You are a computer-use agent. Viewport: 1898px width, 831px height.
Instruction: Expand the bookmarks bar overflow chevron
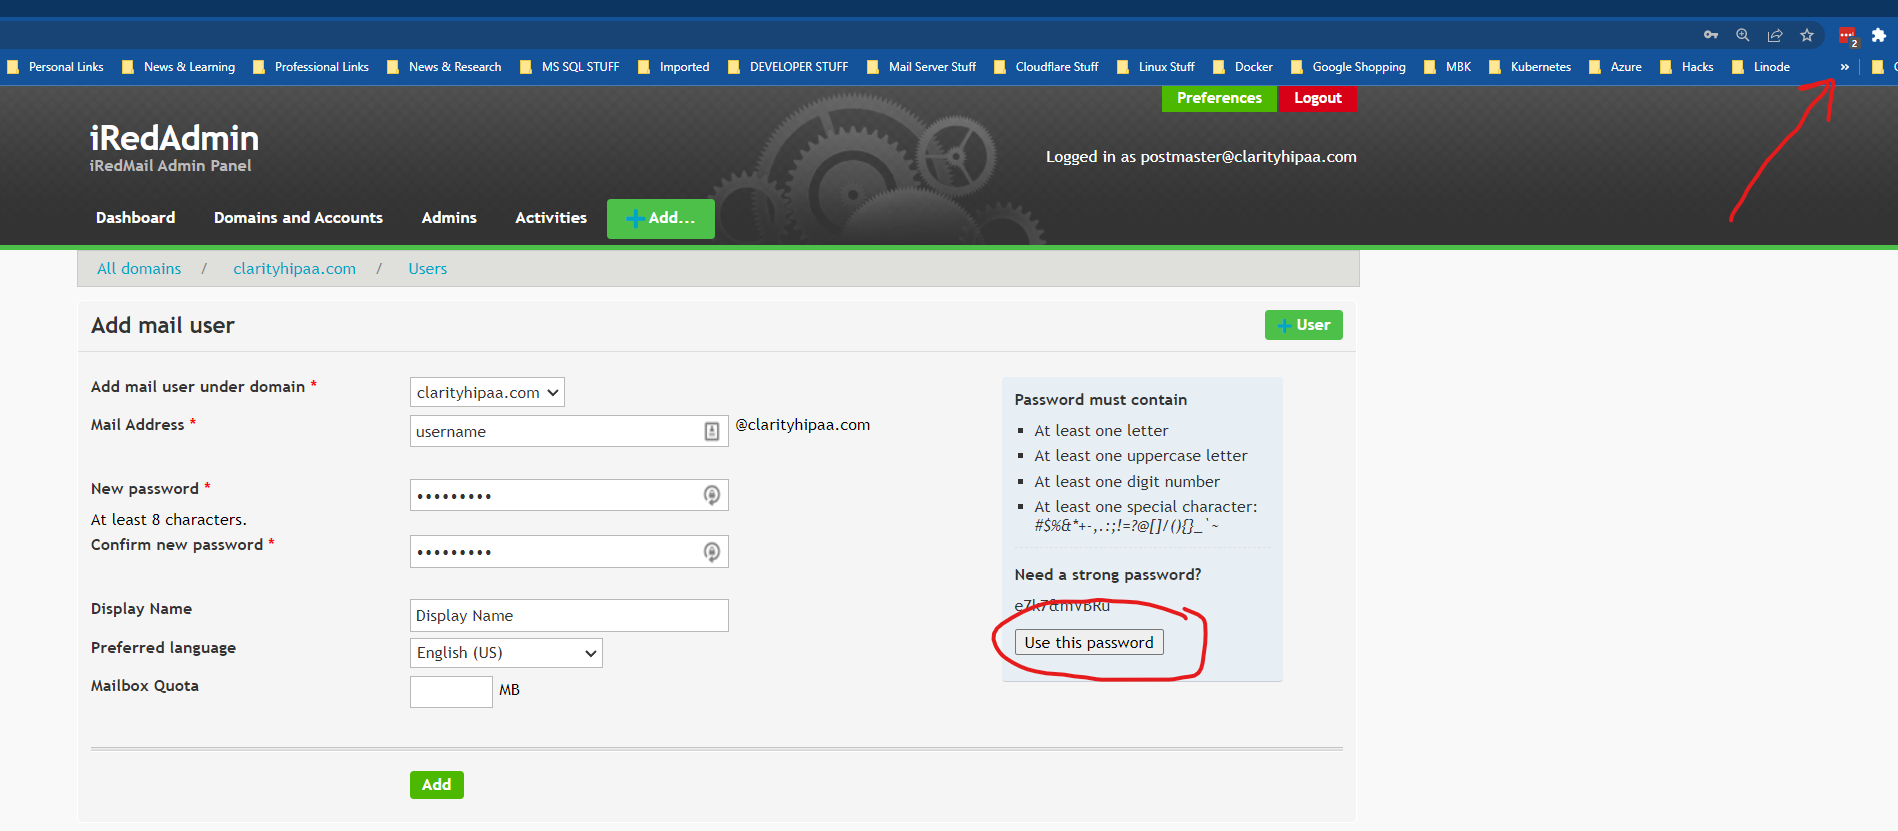(1844, 67)
